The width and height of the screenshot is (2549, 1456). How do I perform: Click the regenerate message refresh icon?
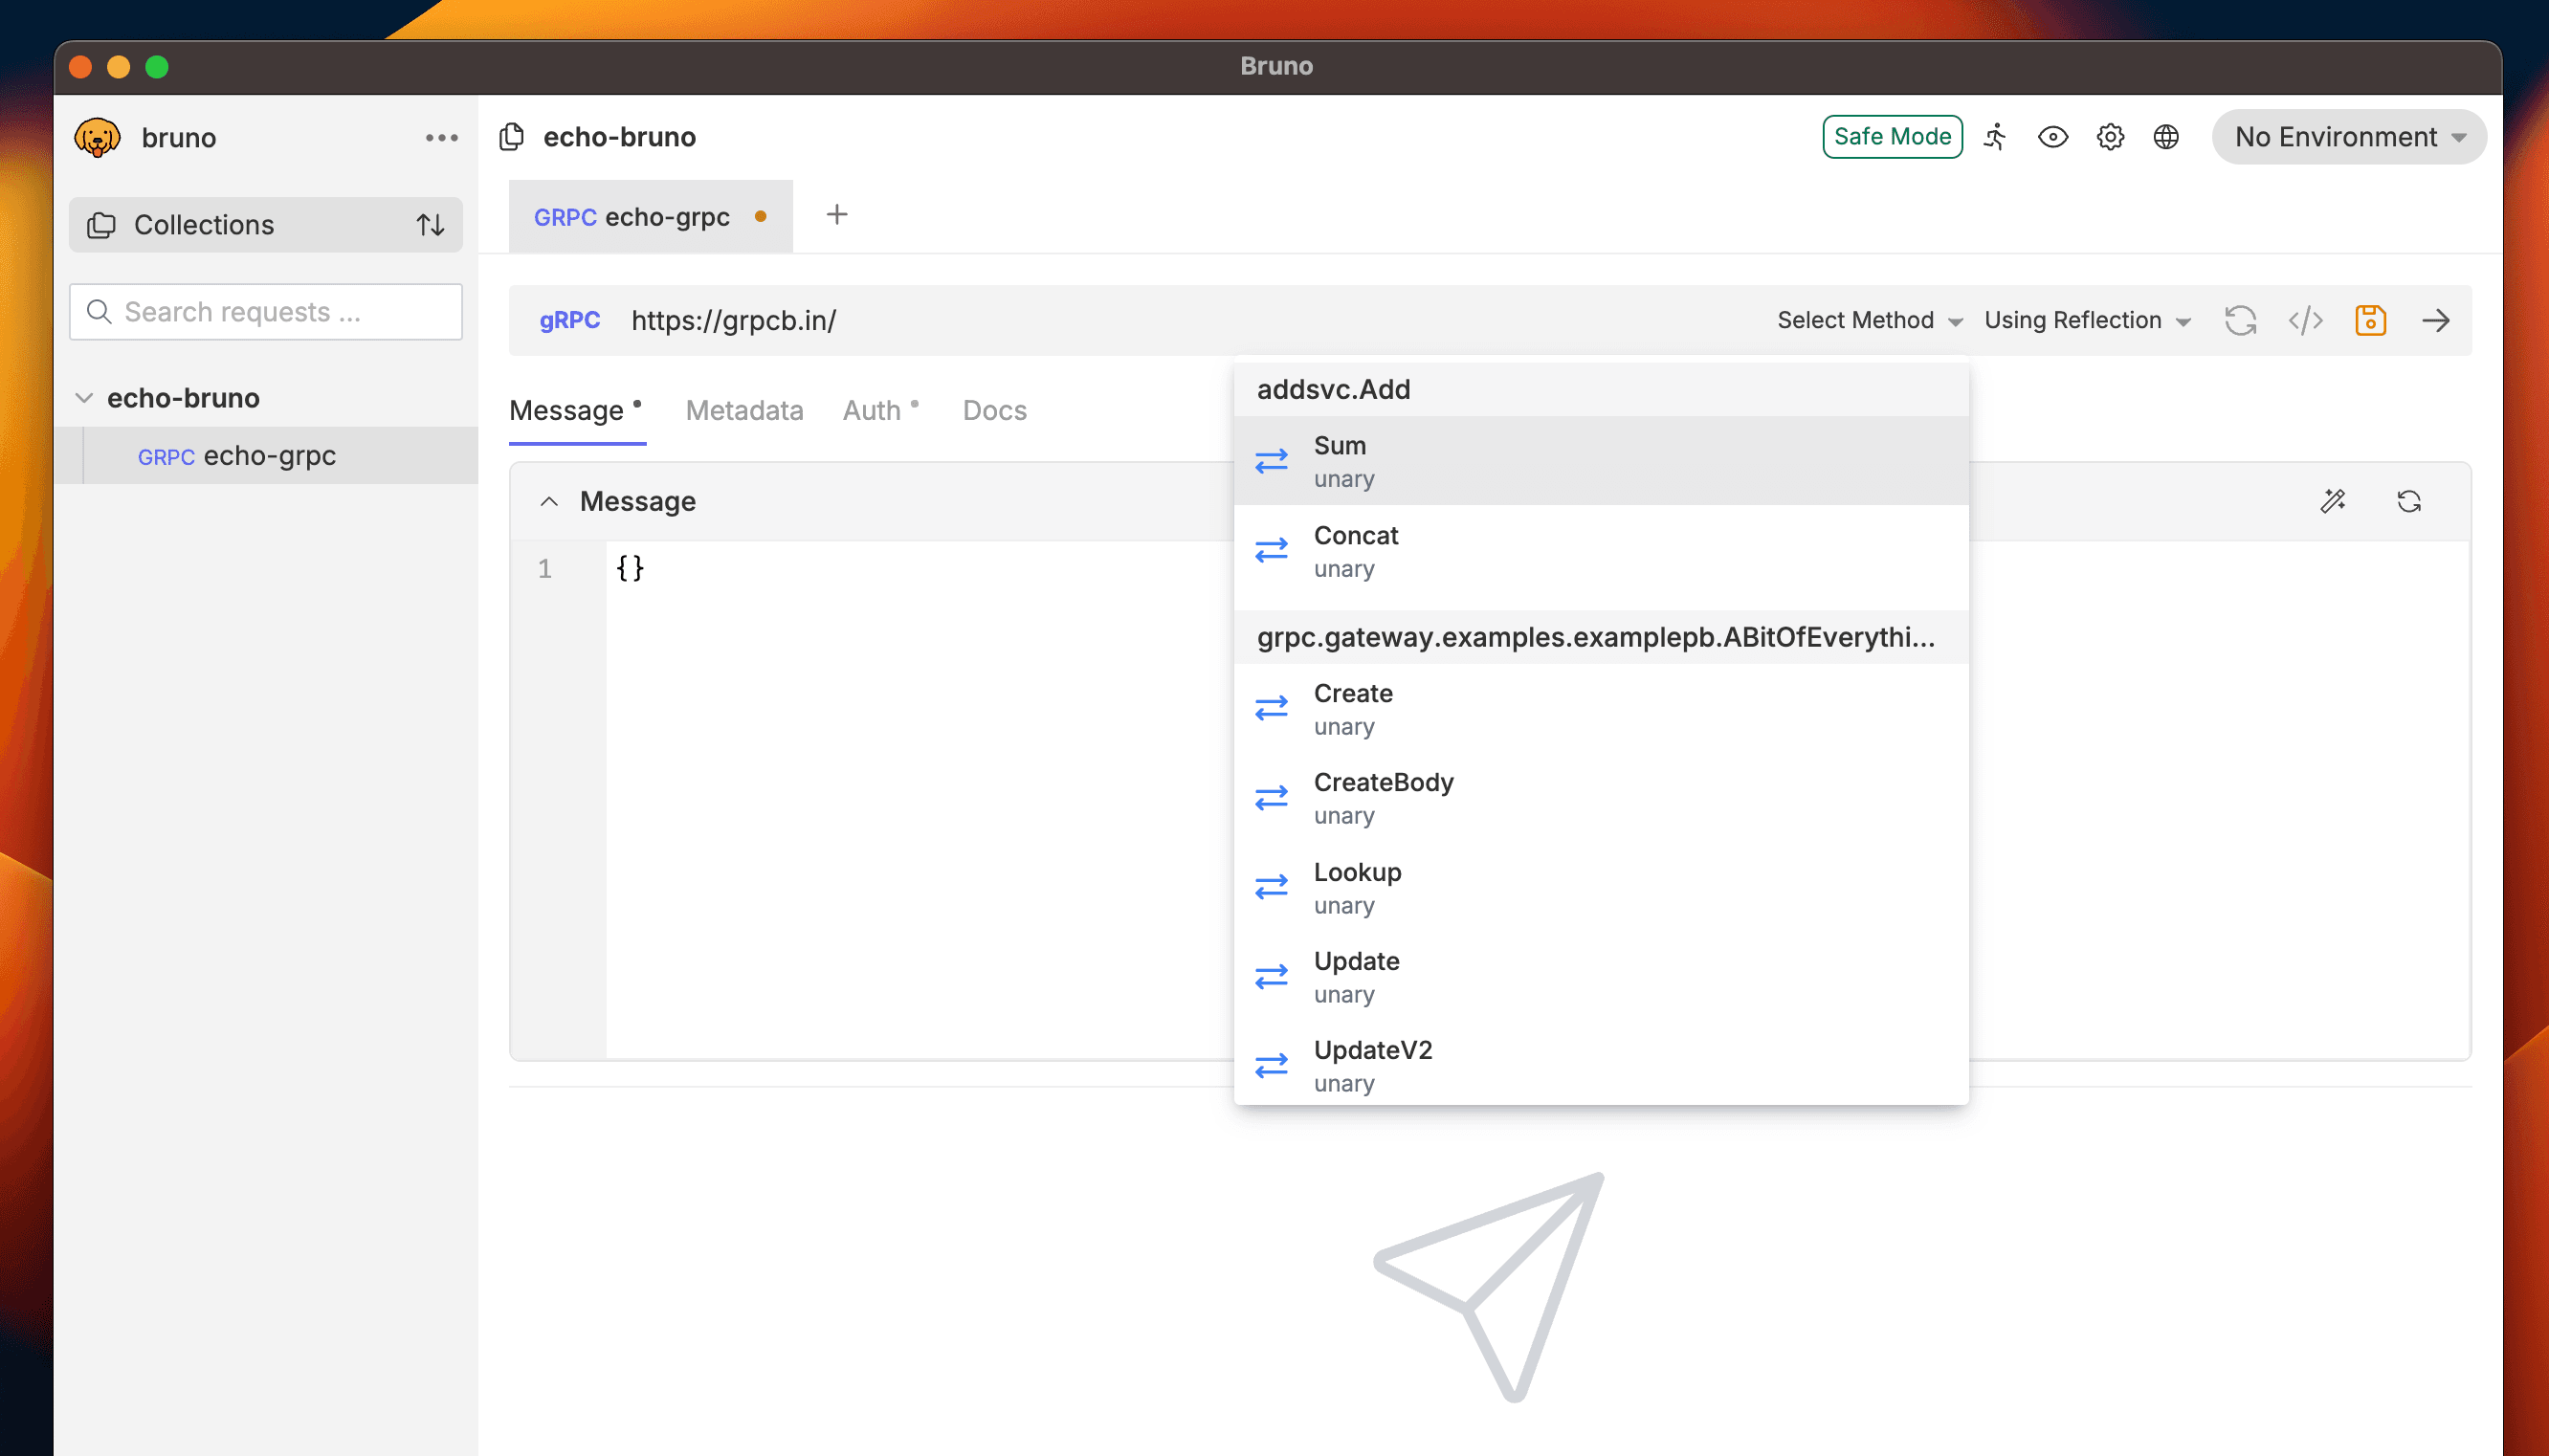pyautogui.click(x=2409, y=501)
